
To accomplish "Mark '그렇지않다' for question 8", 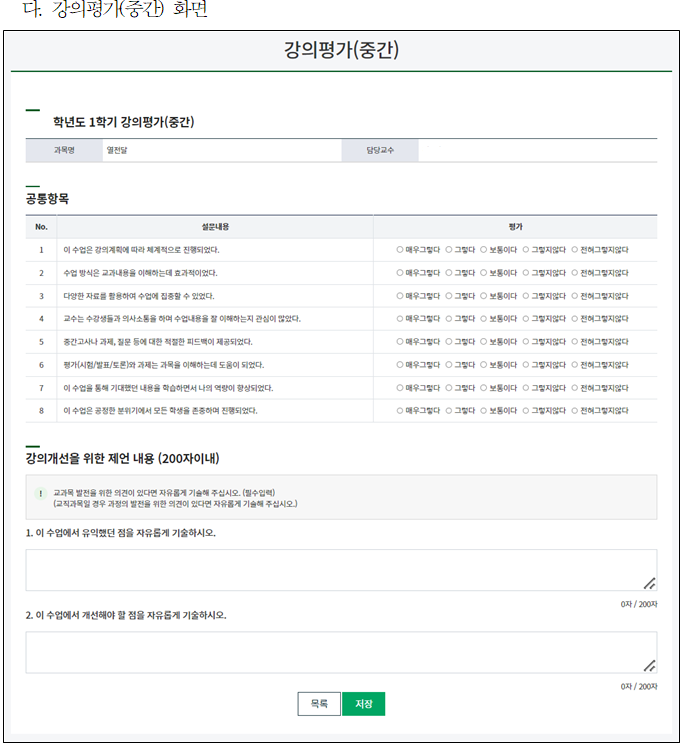I will coord(526,410).
